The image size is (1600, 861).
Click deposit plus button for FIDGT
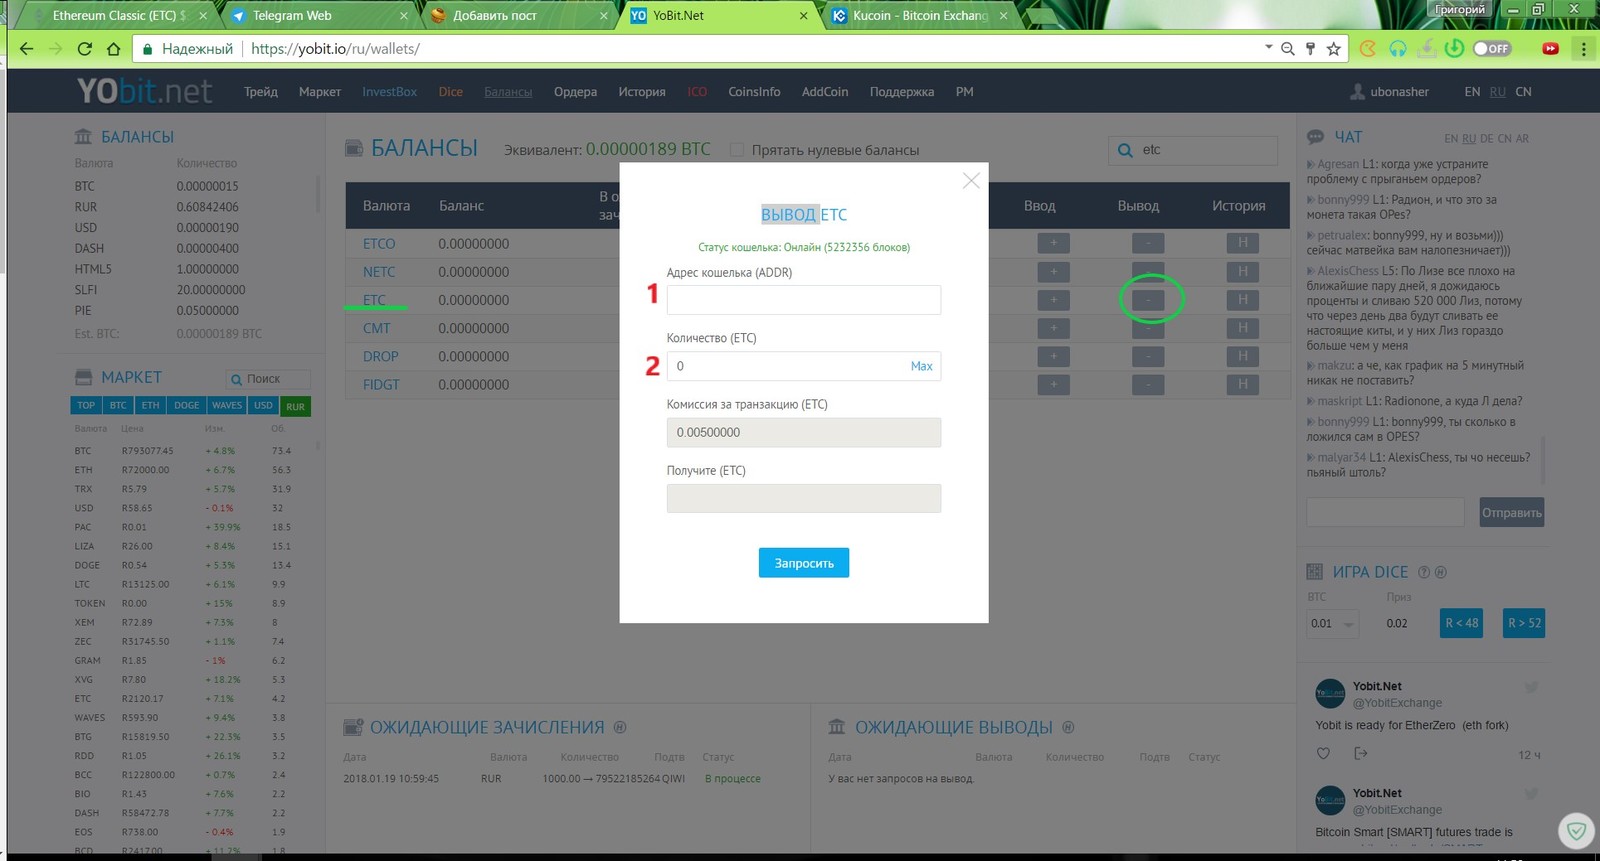1053,384
